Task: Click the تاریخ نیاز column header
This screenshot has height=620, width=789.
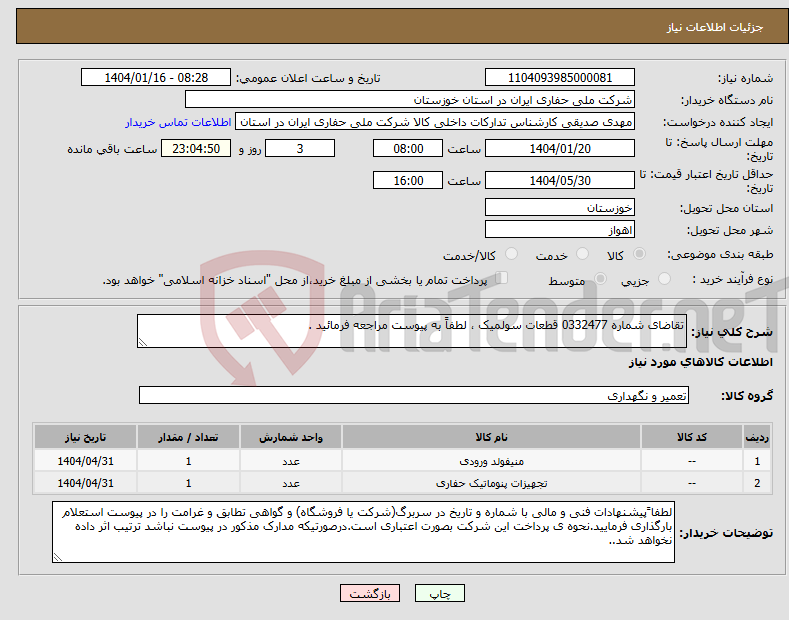Action: pos(85,437)
